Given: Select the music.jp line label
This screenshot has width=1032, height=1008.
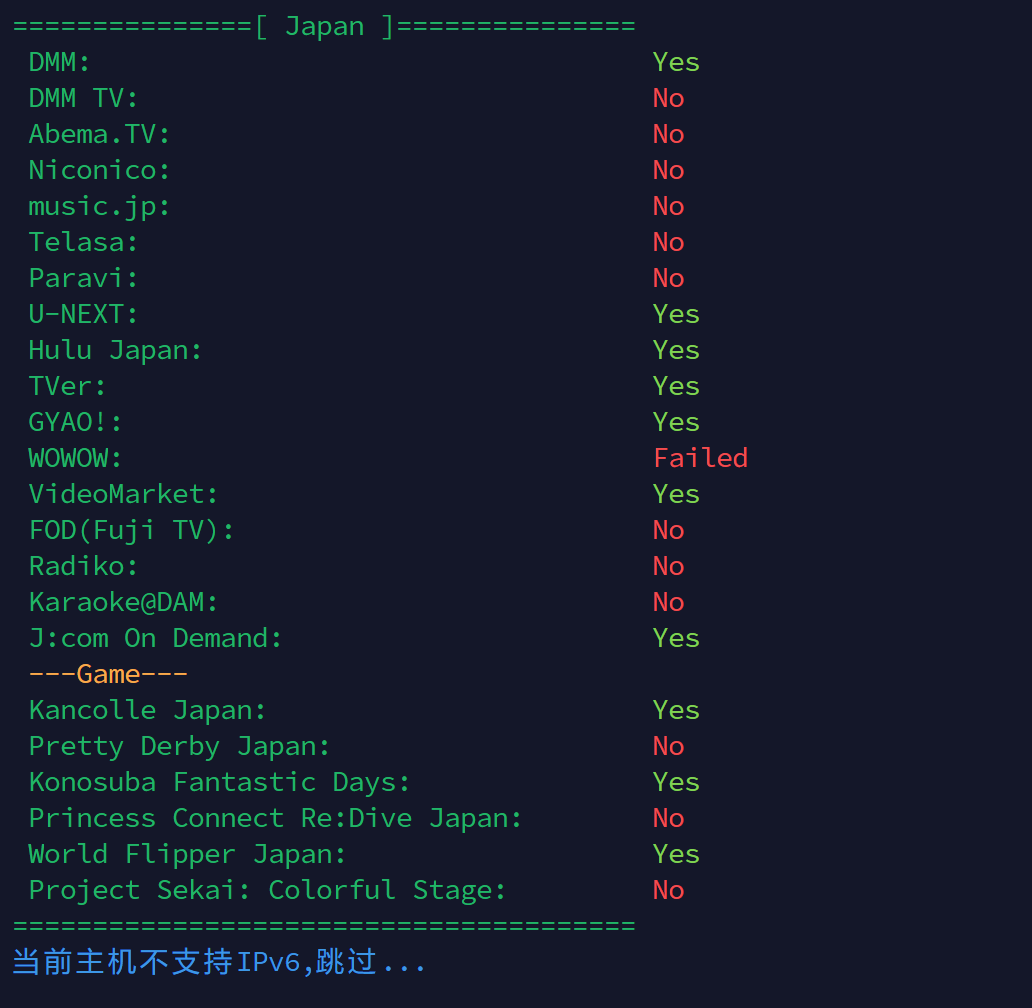Looking at the screenshot, I should [99, 207].
